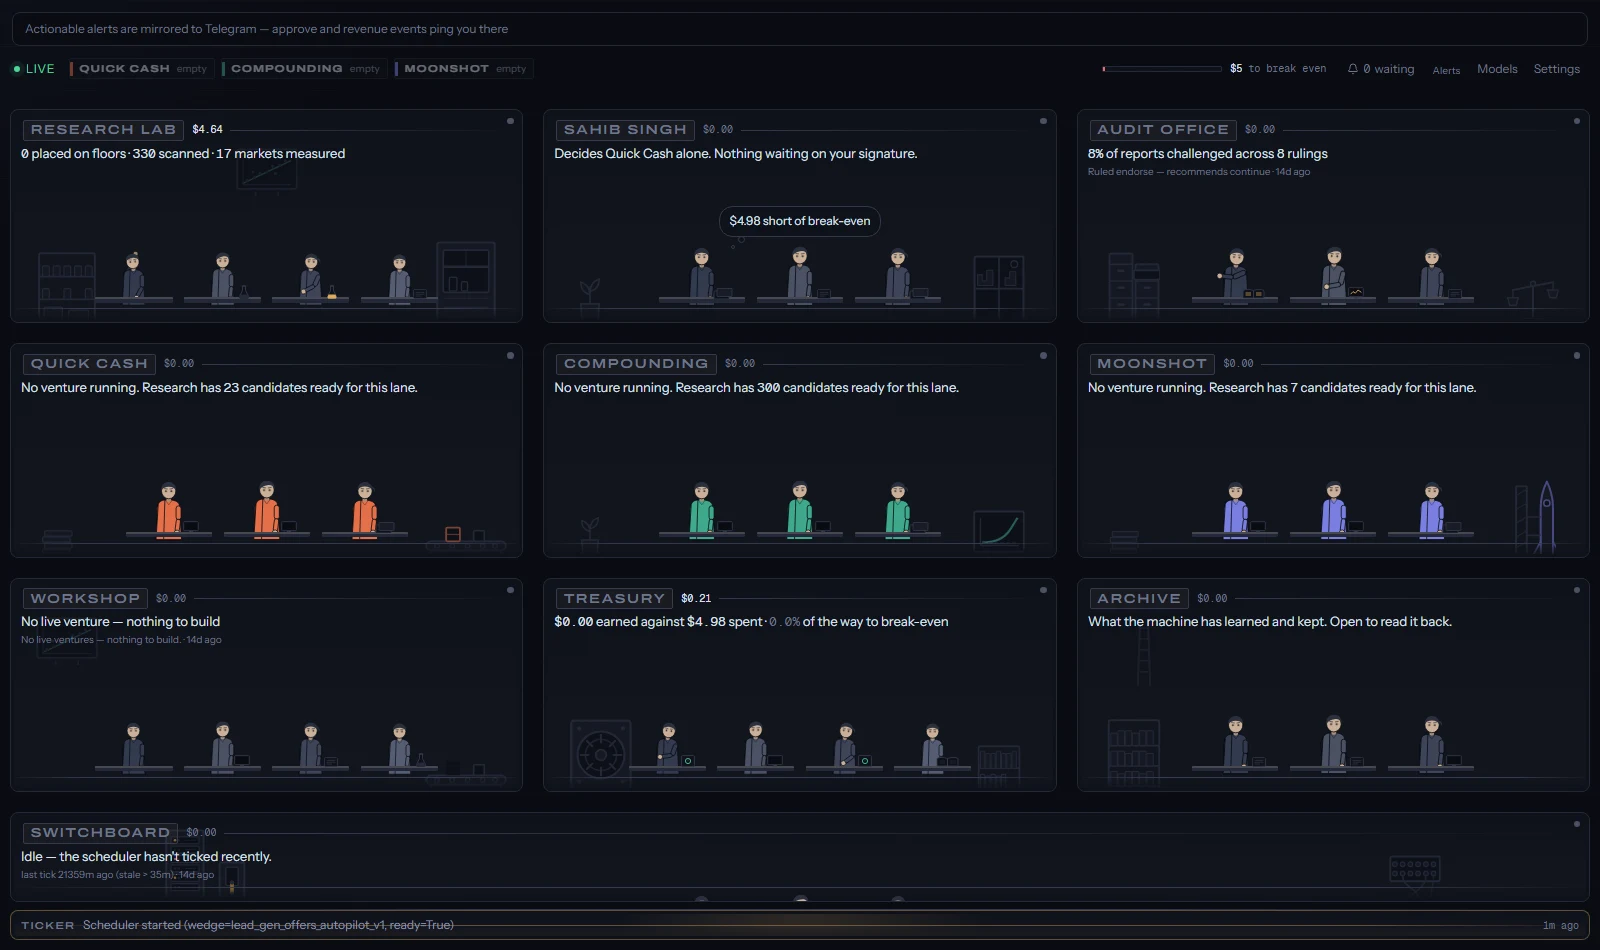Open the Models page
Screen dimensions: 1600x950
point(1497,69)
